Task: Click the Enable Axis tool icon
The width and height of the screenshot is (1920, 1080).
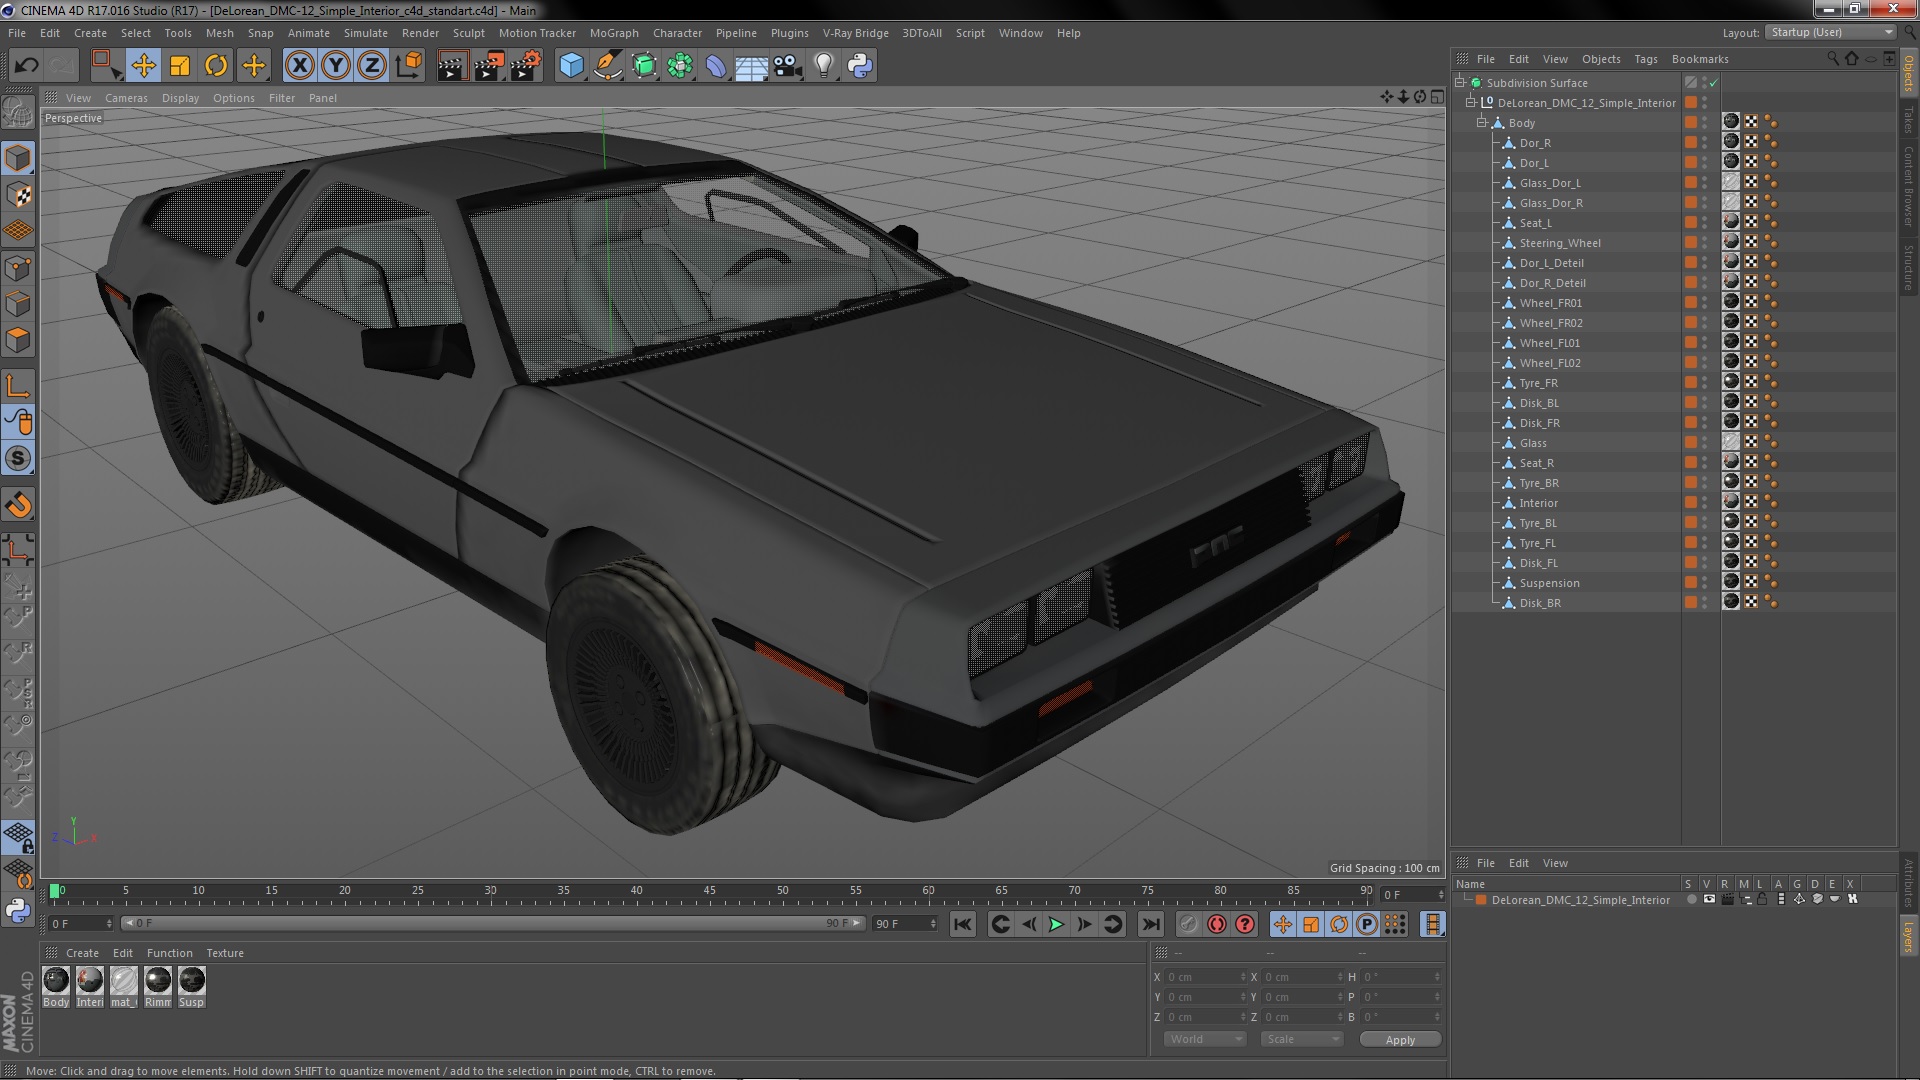Action: [x=18, y=386]
